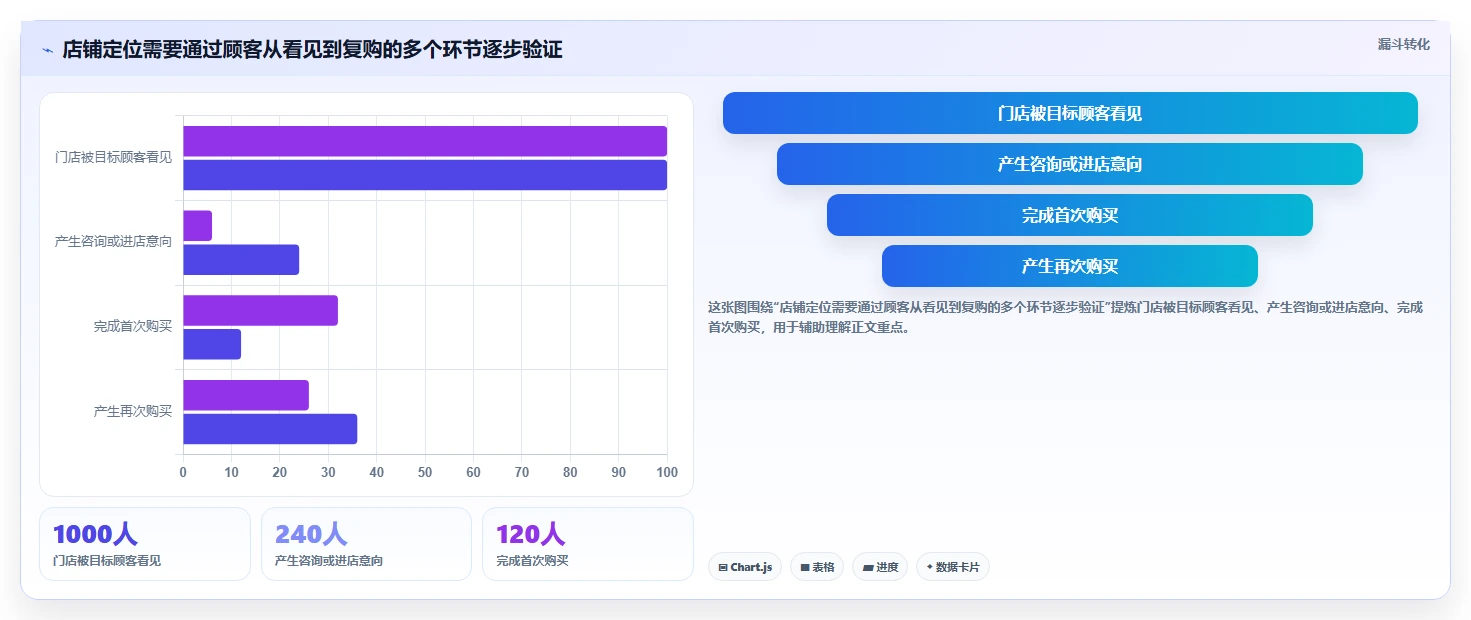Click the blue bar for 门店被目标顾客看见

pos(425,175)
